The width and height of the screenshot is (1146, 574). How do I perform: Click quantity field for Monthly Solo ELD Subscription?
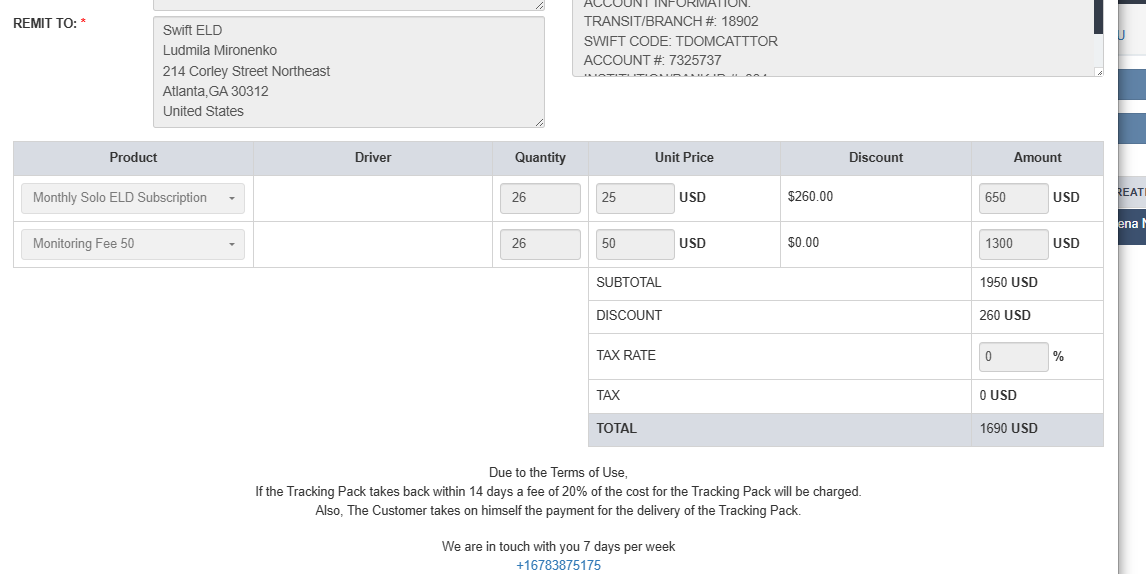540,198
